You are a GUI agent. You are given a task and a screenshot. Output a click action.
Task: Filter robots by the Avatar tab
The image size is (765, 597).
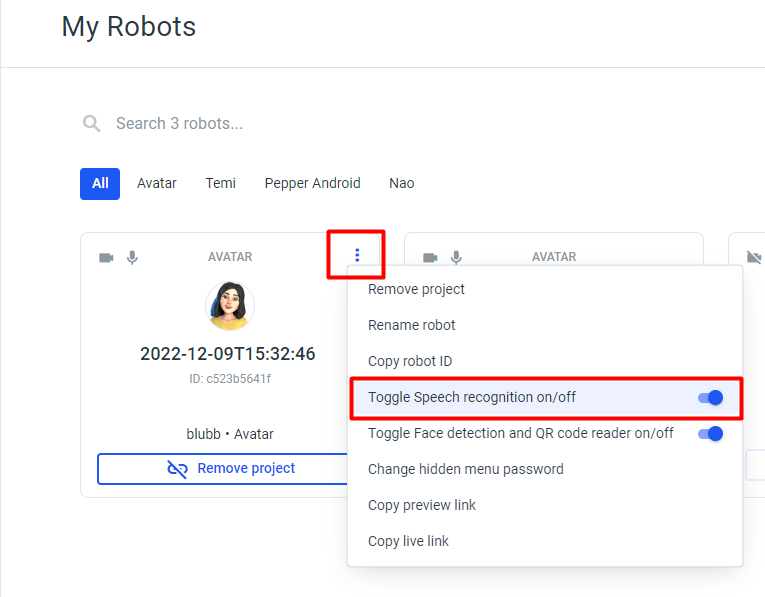tap(157, 183)
